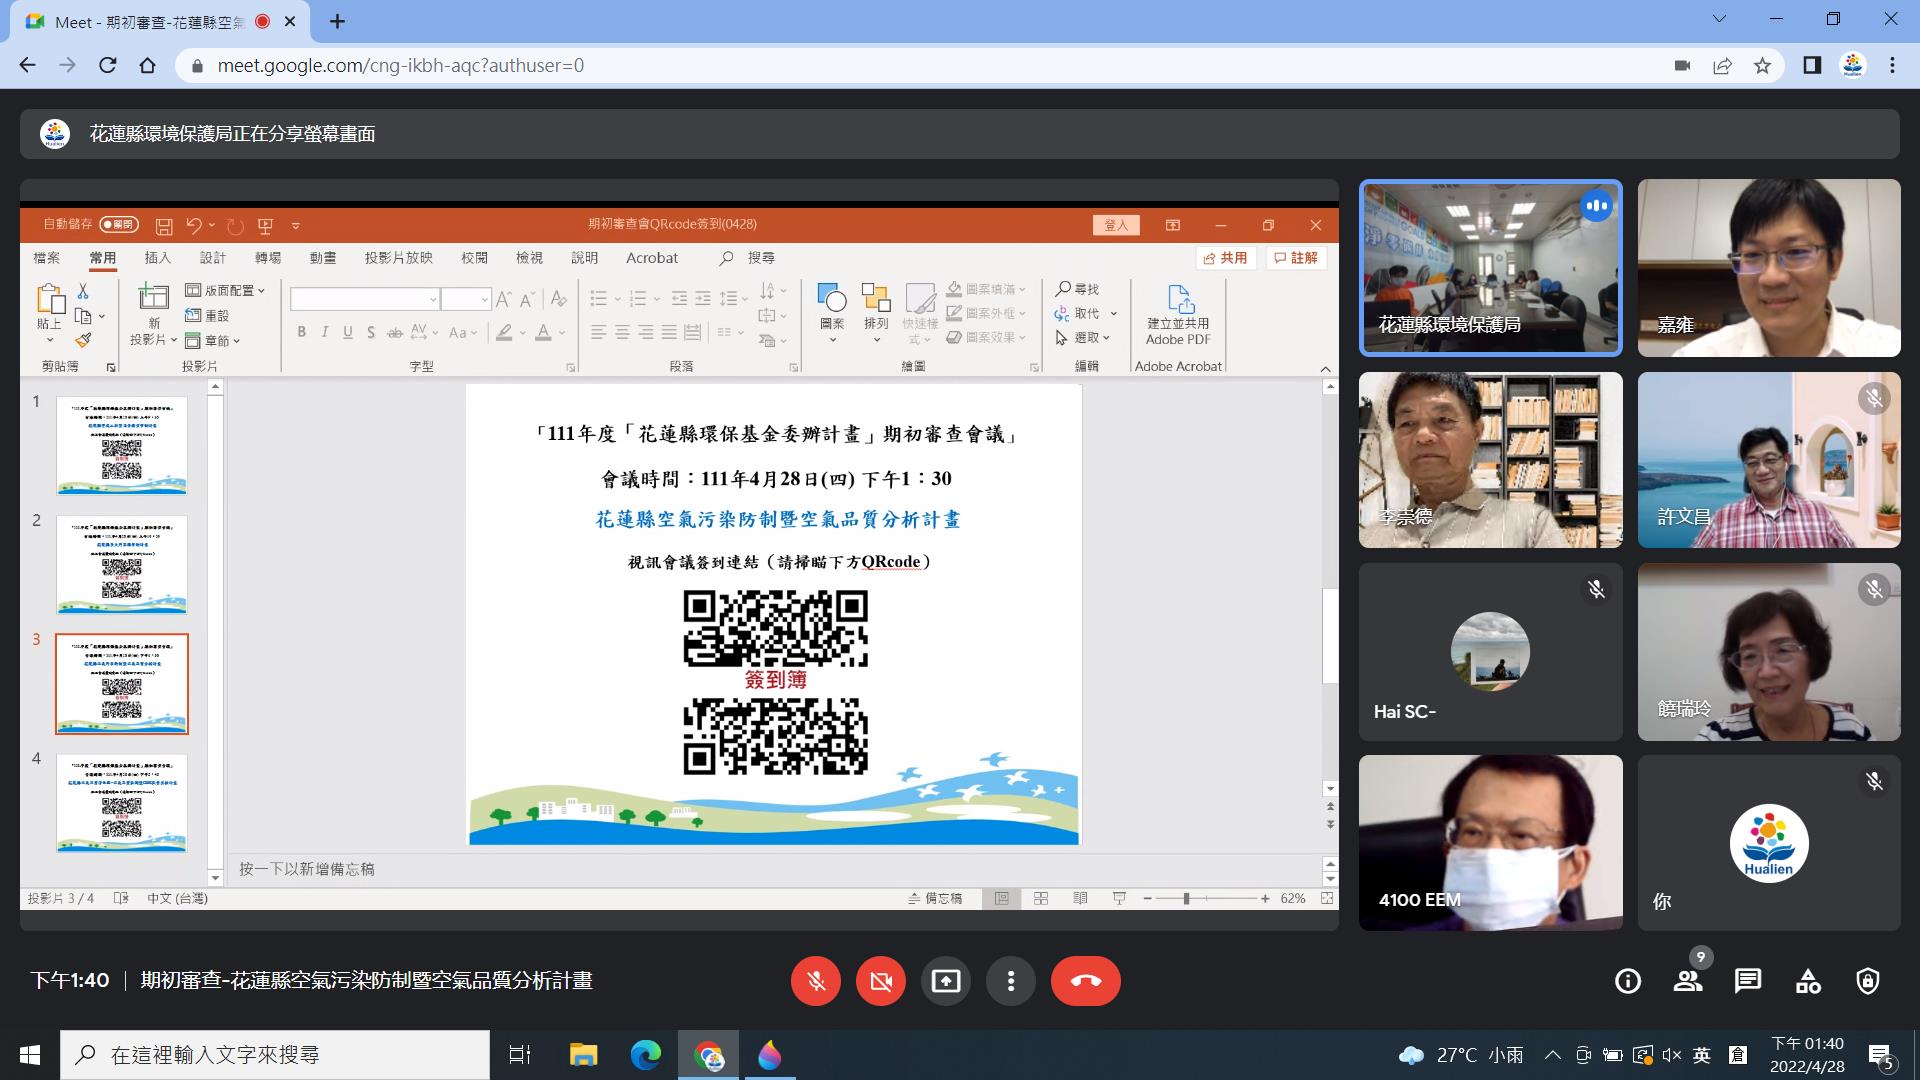
Task: Open the font name combo box
Action: 365,299
